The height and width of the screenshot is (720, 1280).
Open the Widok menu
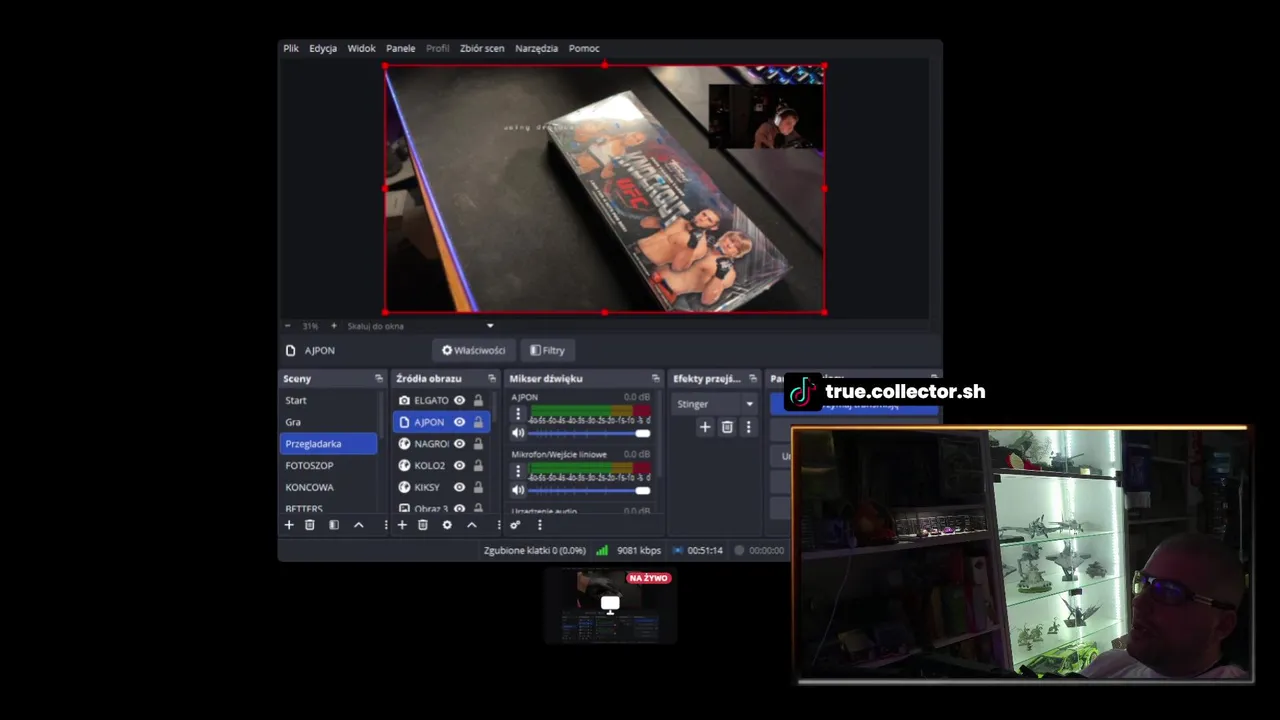[361, 48]
